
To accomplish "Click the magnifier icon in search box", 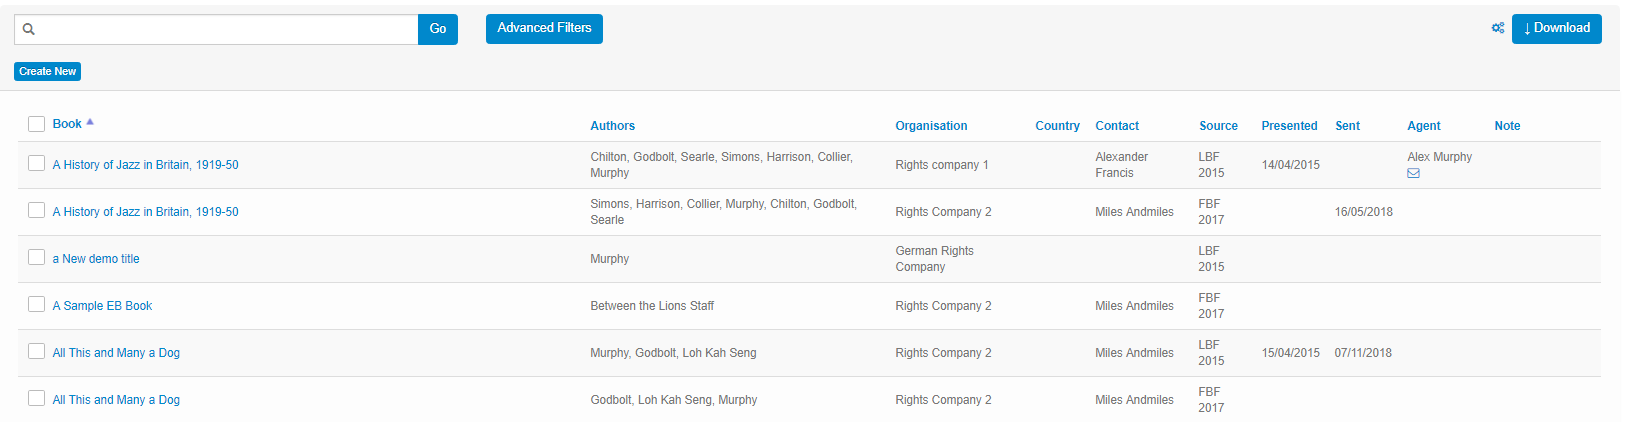I will (x=29, y=29).
